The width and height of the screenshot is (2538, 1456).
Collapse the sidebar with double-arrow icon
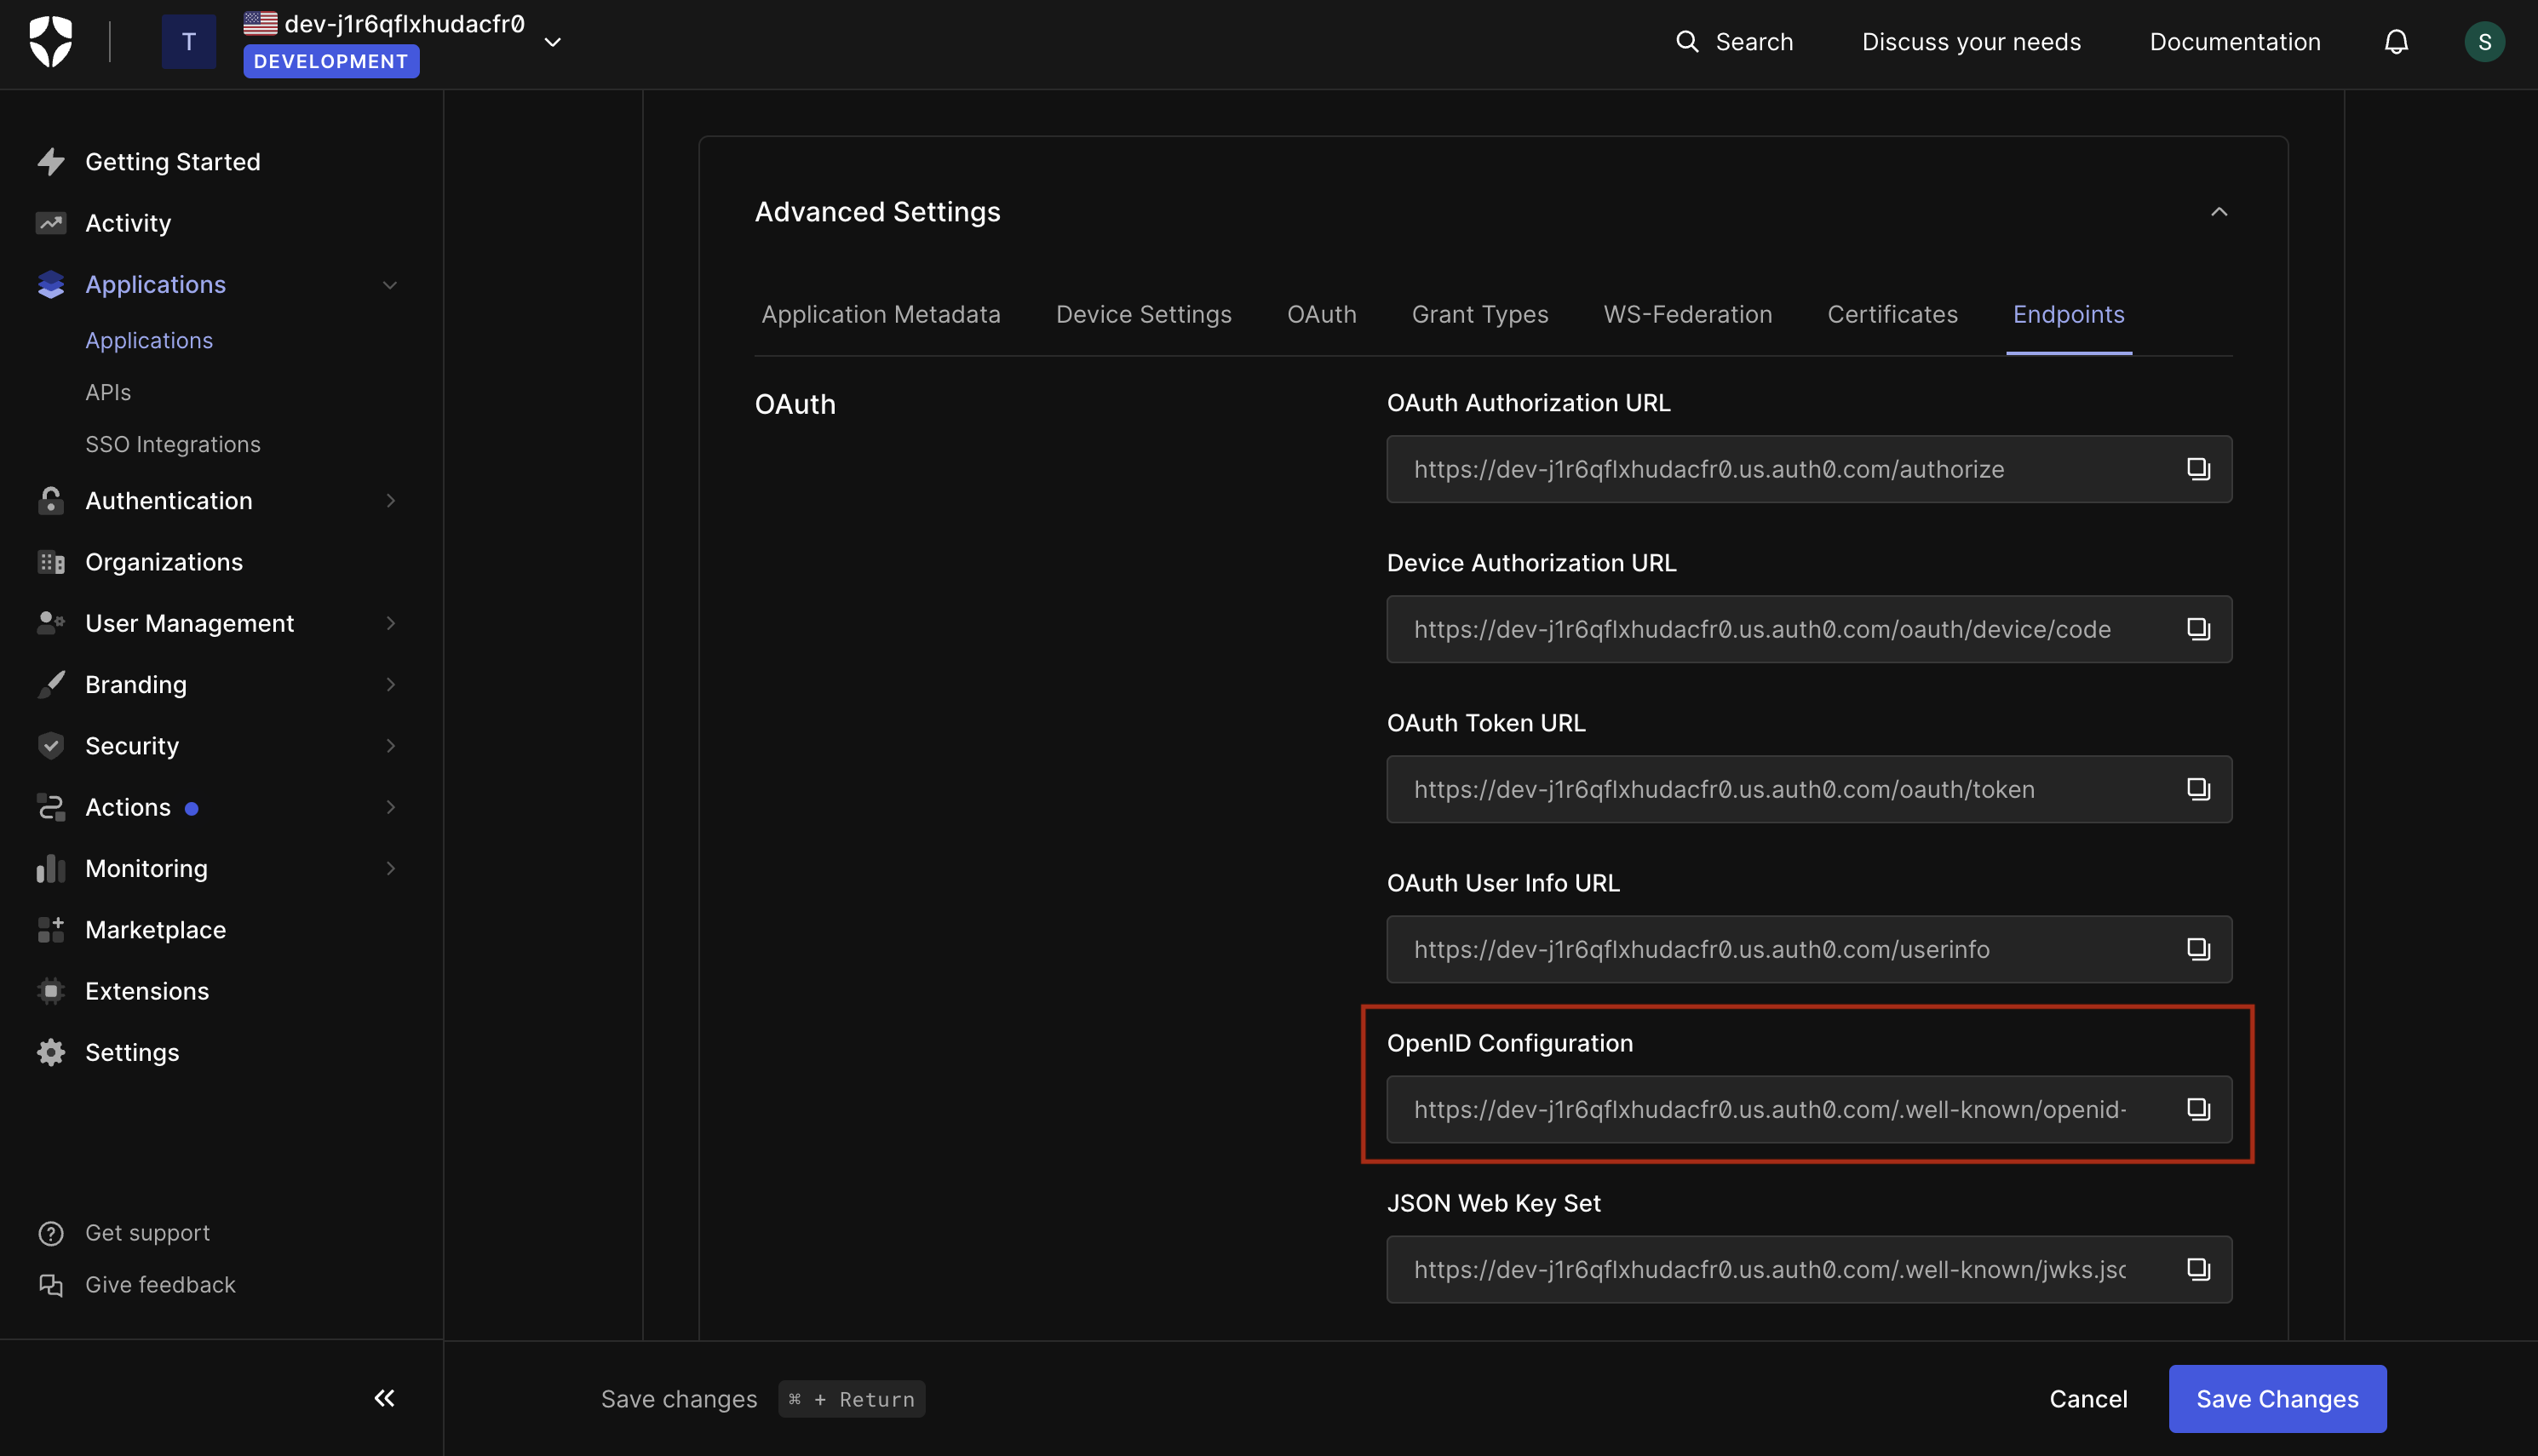pos(385,1398)
